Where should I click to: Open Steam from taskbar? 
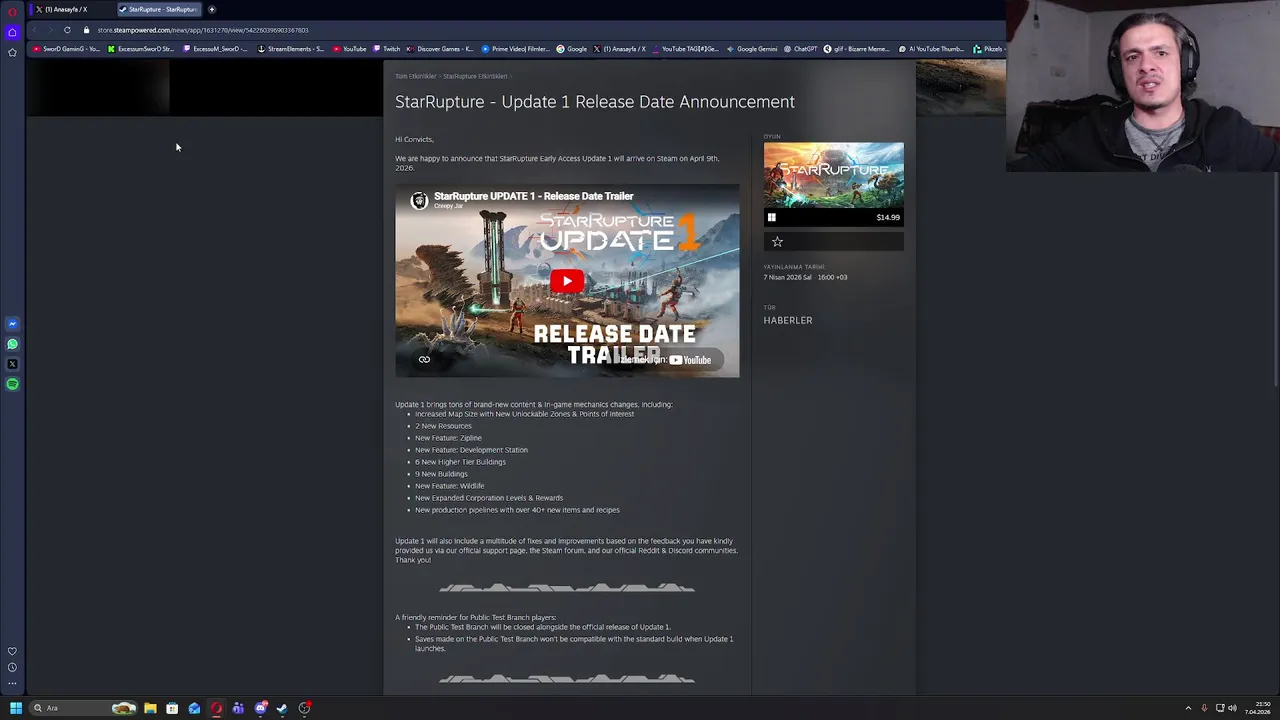tap(282, 708)
